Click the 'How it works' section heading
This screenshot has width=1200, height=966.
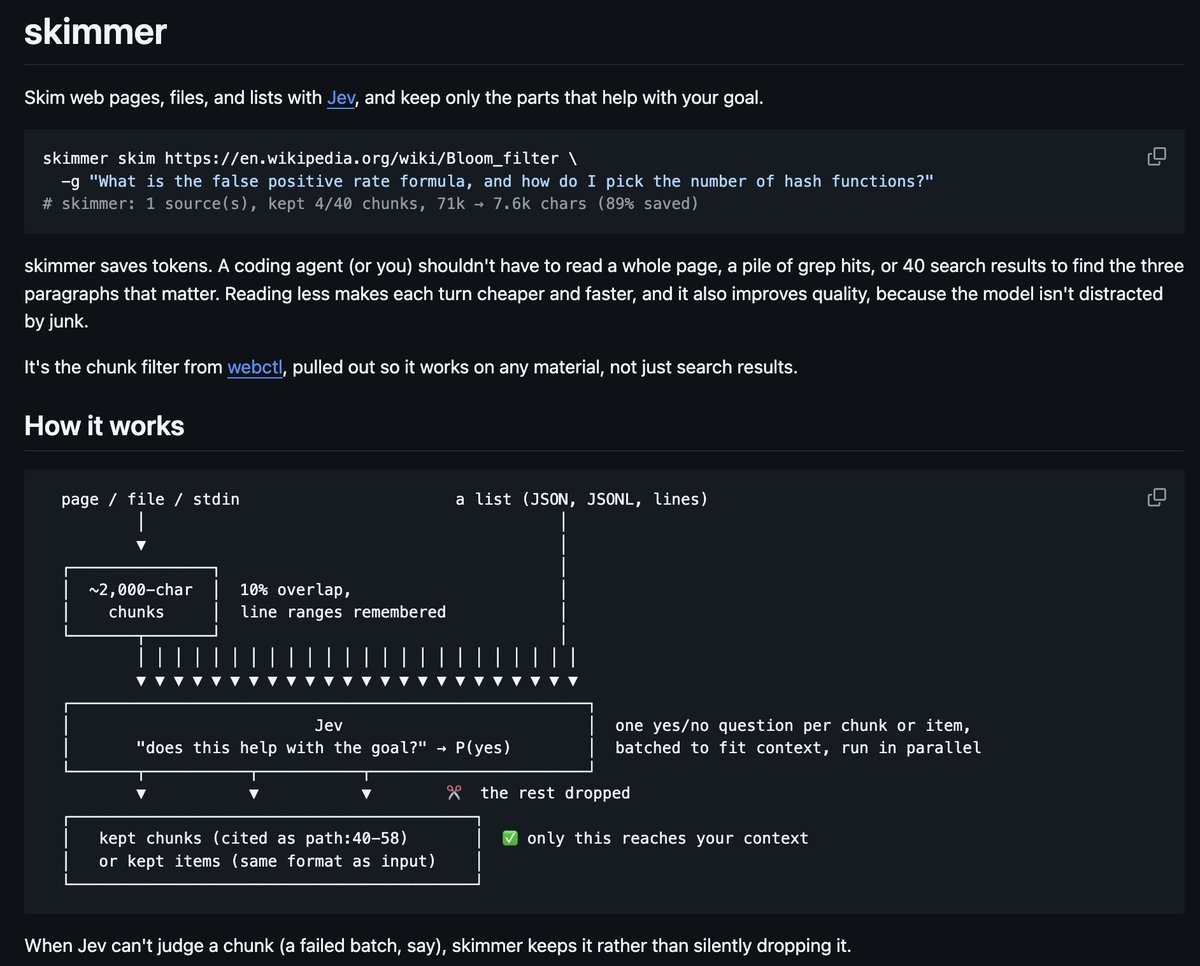pyautogui.click(x=104, y=426)
